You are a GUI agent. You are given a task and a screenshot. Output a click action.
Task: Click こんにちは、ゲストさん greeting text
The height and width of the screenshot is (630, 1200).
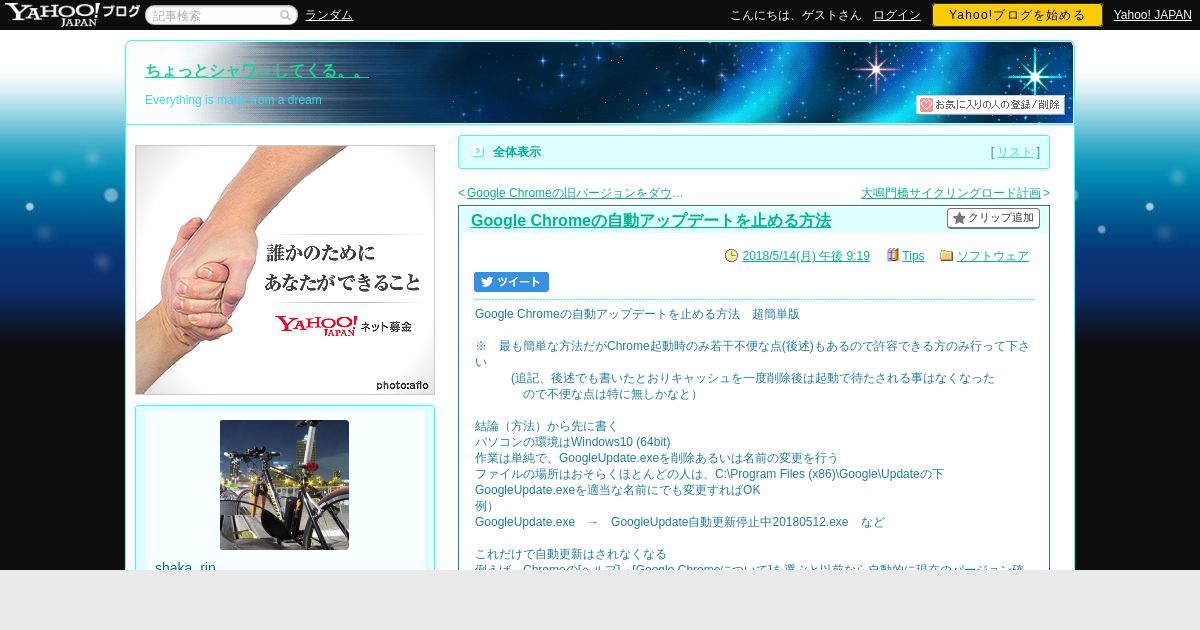tap(796, 15)
